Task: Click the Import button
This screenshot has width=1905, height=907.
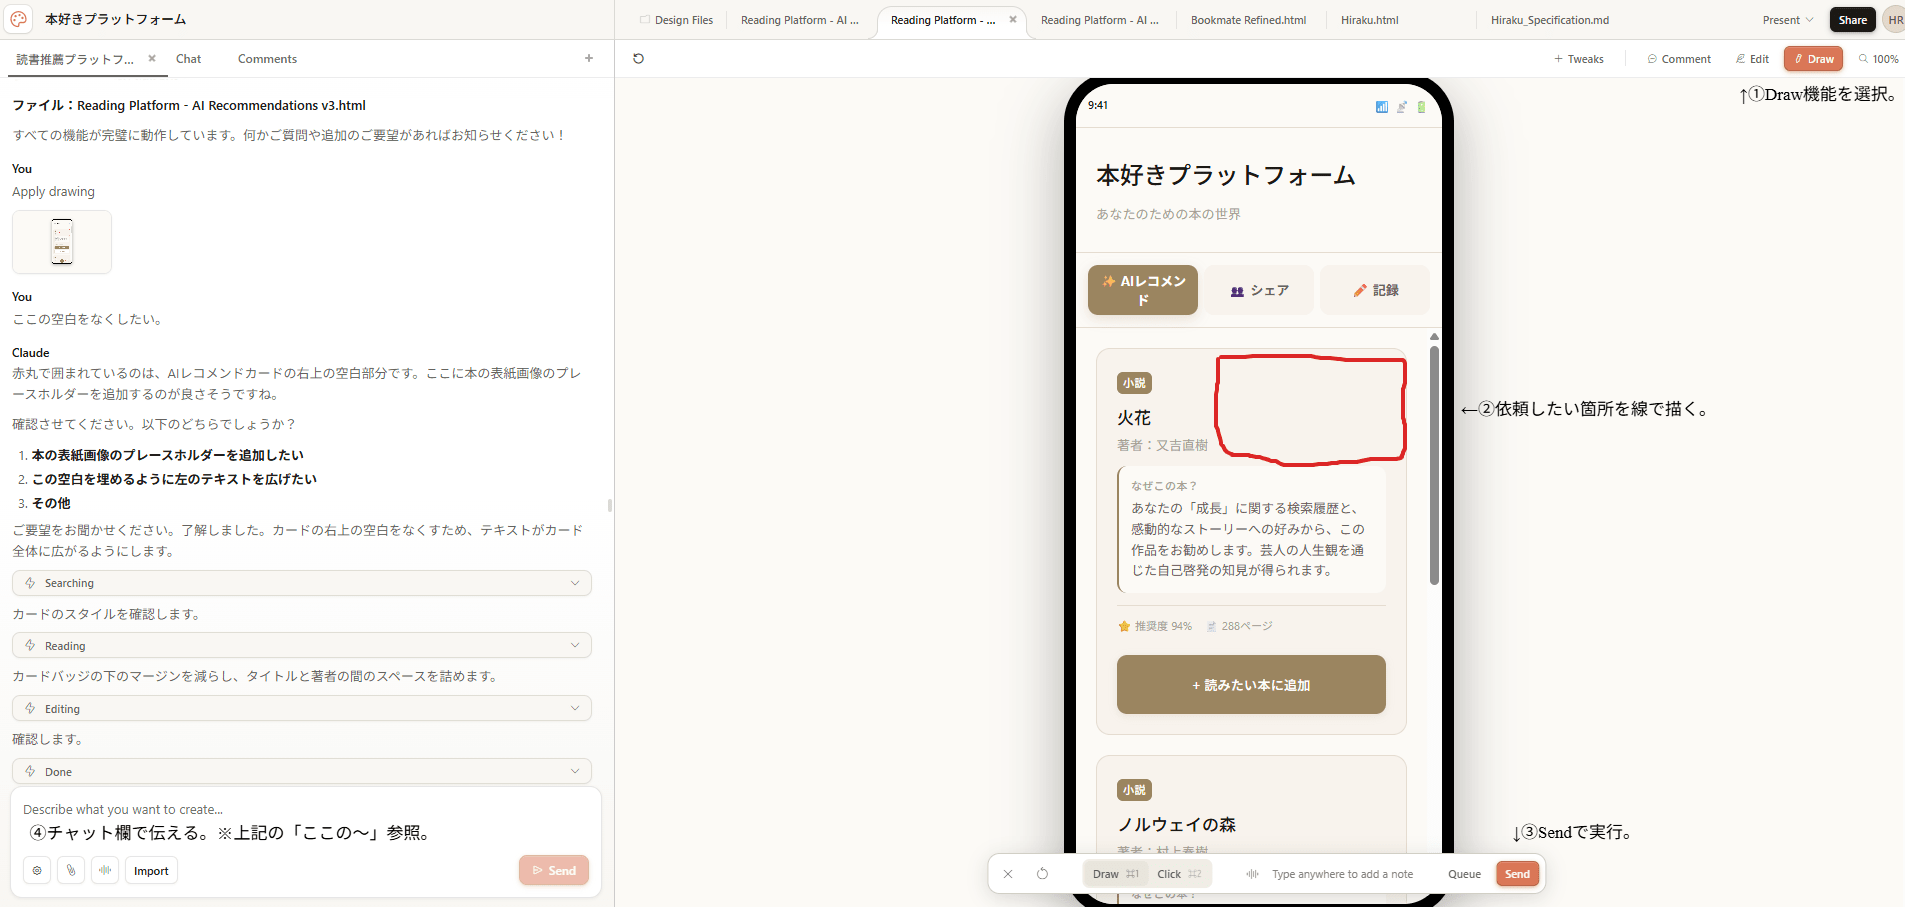Action: coord(151,871)
